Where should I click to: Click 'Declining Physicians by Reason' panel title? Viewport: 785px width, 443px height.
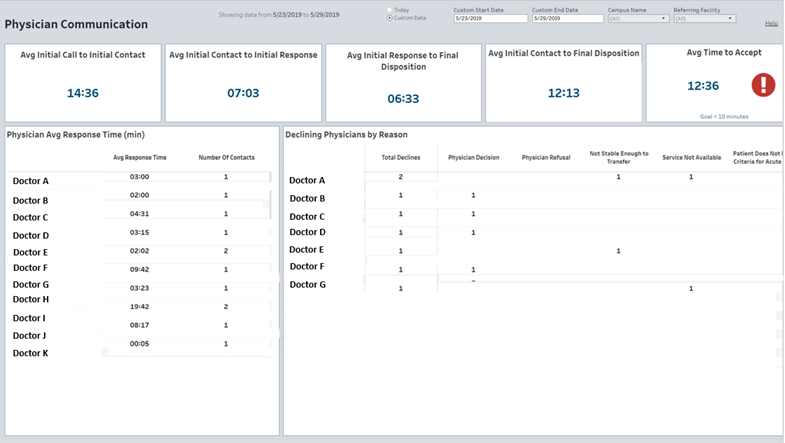pos(346,134)
